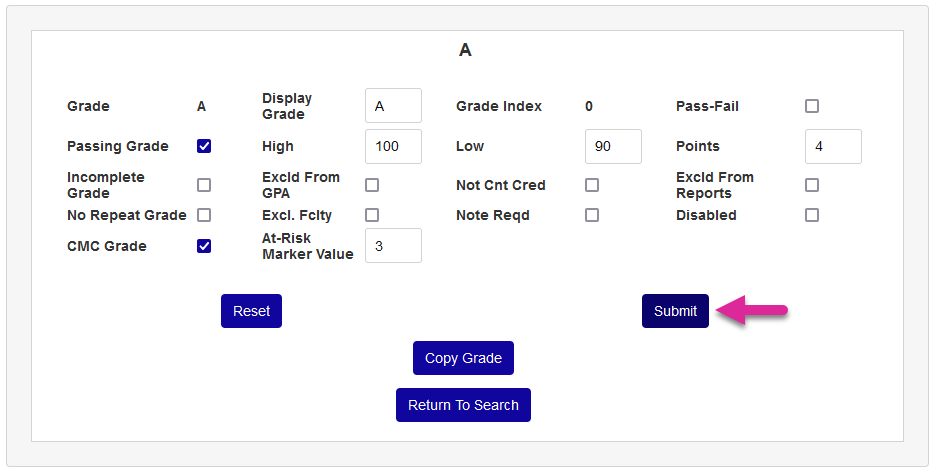The height and width of the screenshot is (472, 936).
Task: Enable the Not Cnt Cred checkbox
Action: (592, 185)
